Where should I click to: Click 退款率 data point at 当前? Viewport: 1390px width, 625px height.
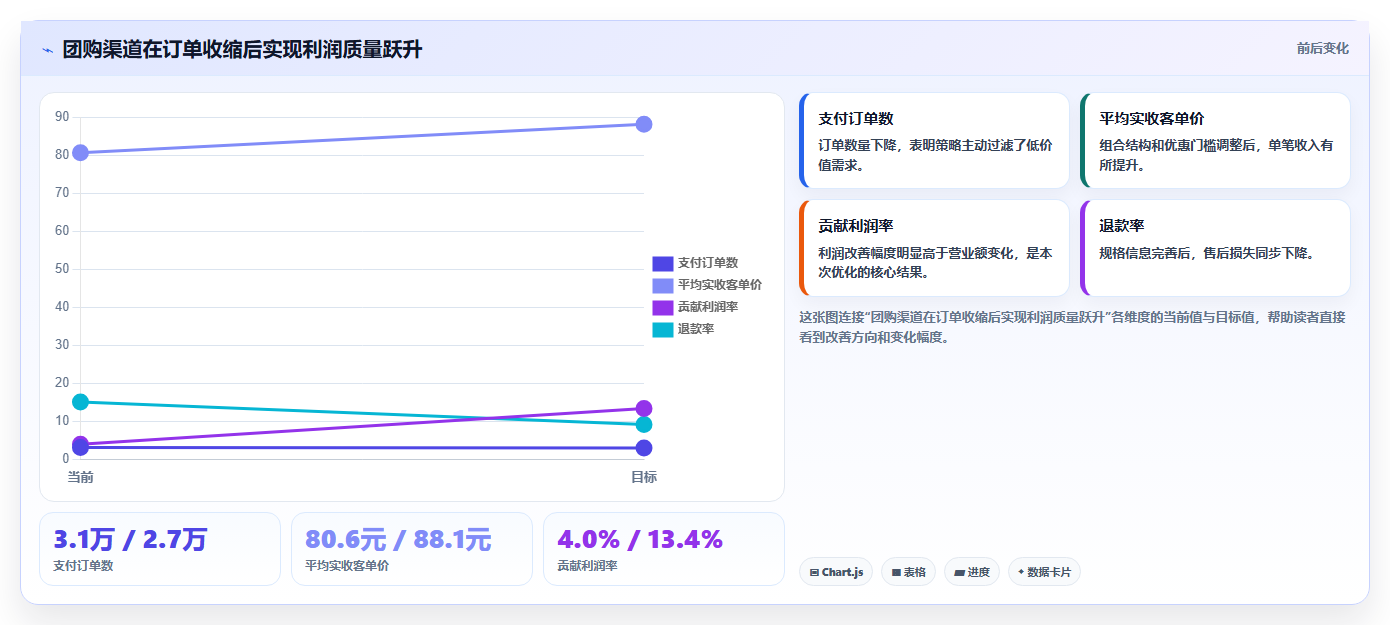pos(81,402)
